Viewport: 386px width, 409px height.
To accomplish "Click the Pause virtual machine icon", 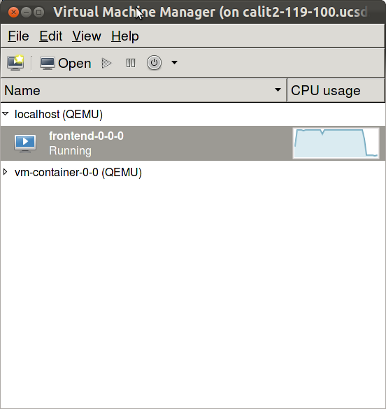I will [x=131, y=63].
